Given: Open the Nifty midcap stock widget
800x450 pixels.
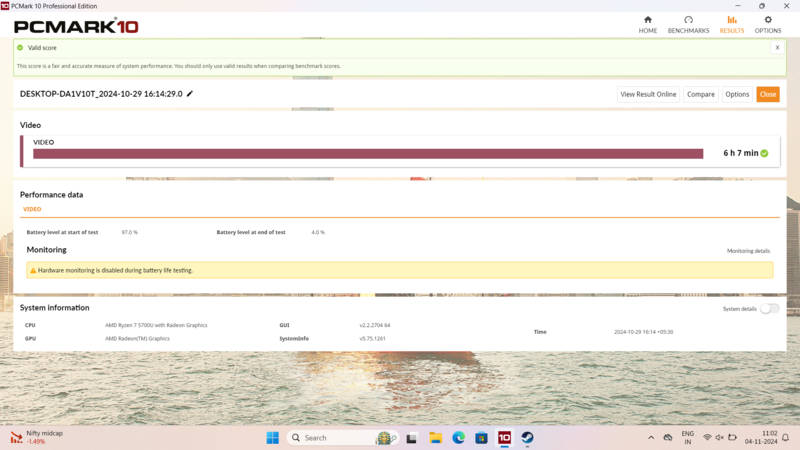Looking at the screenshot, I should point(37,437).
